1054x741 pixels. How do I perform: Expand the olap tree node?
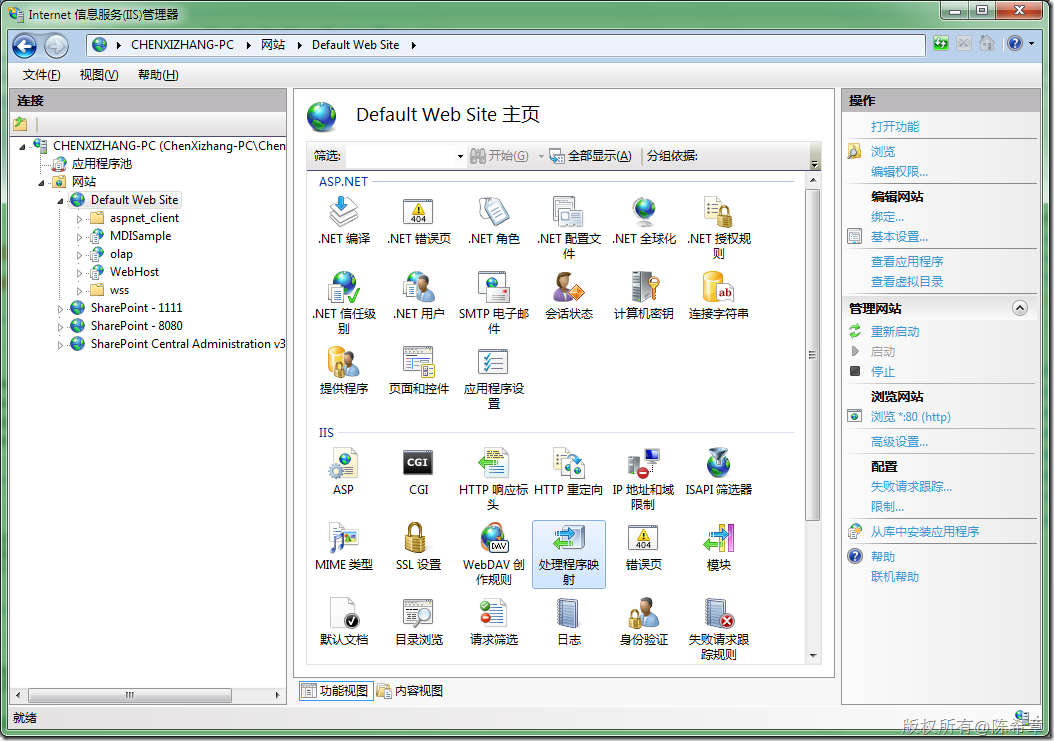point(79,255)
